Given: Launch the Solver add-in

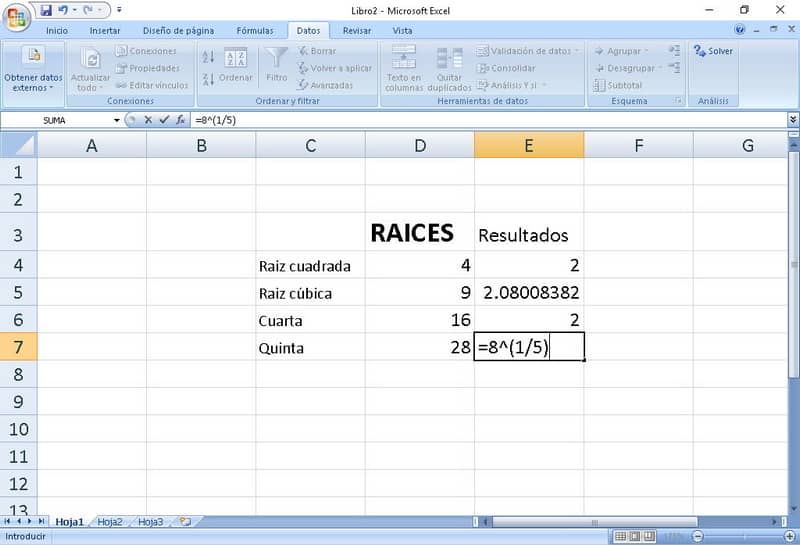Looking at the screenshot, I should 713,51.
